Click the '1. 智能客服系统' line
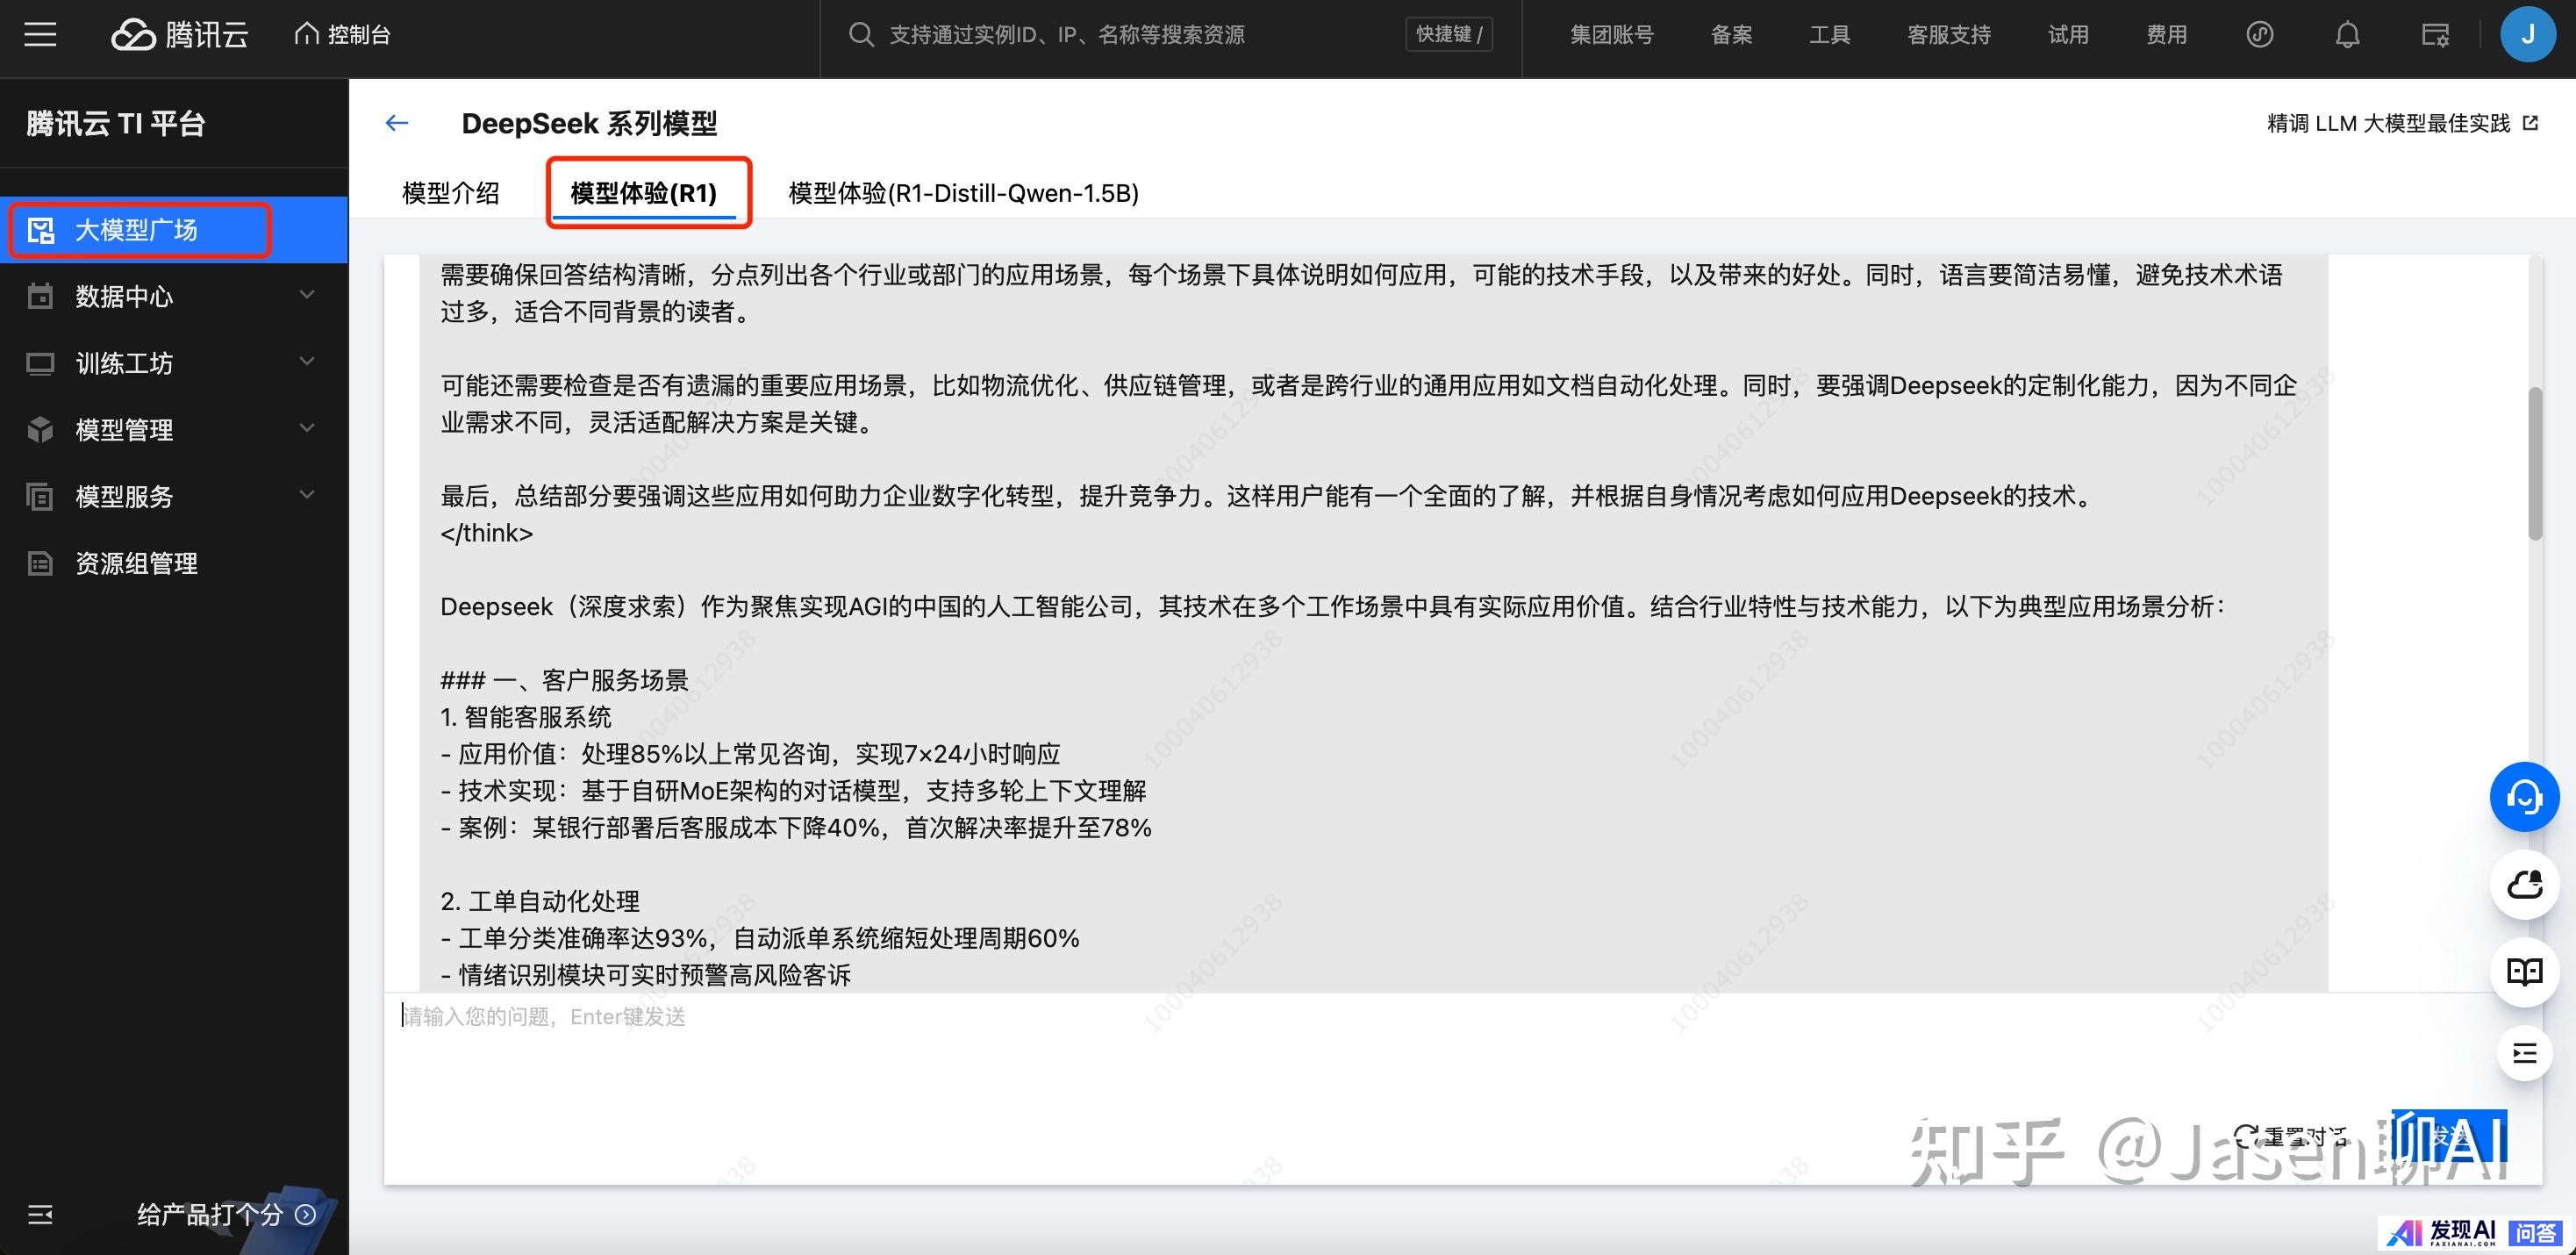 tap(526, 717)
